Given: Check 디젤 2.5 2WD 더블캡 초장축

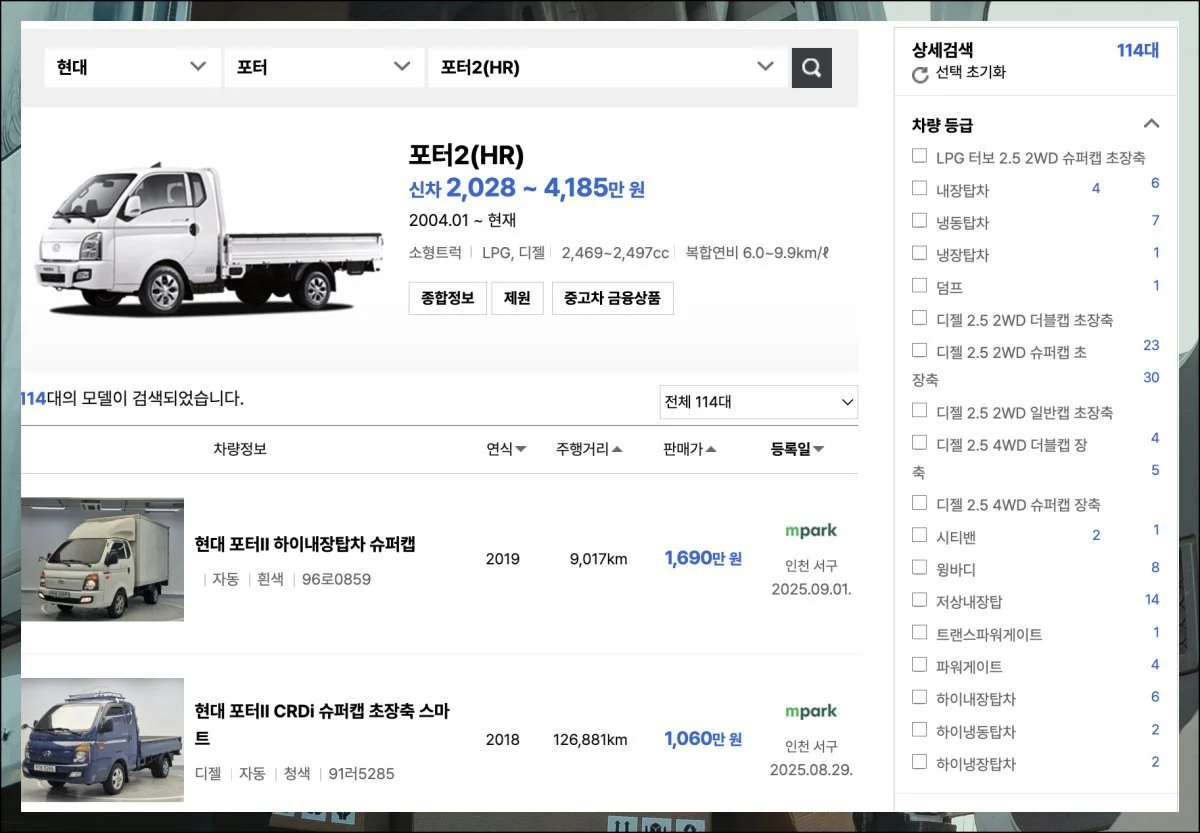Looking at the screenshot, I should [919, 318].
